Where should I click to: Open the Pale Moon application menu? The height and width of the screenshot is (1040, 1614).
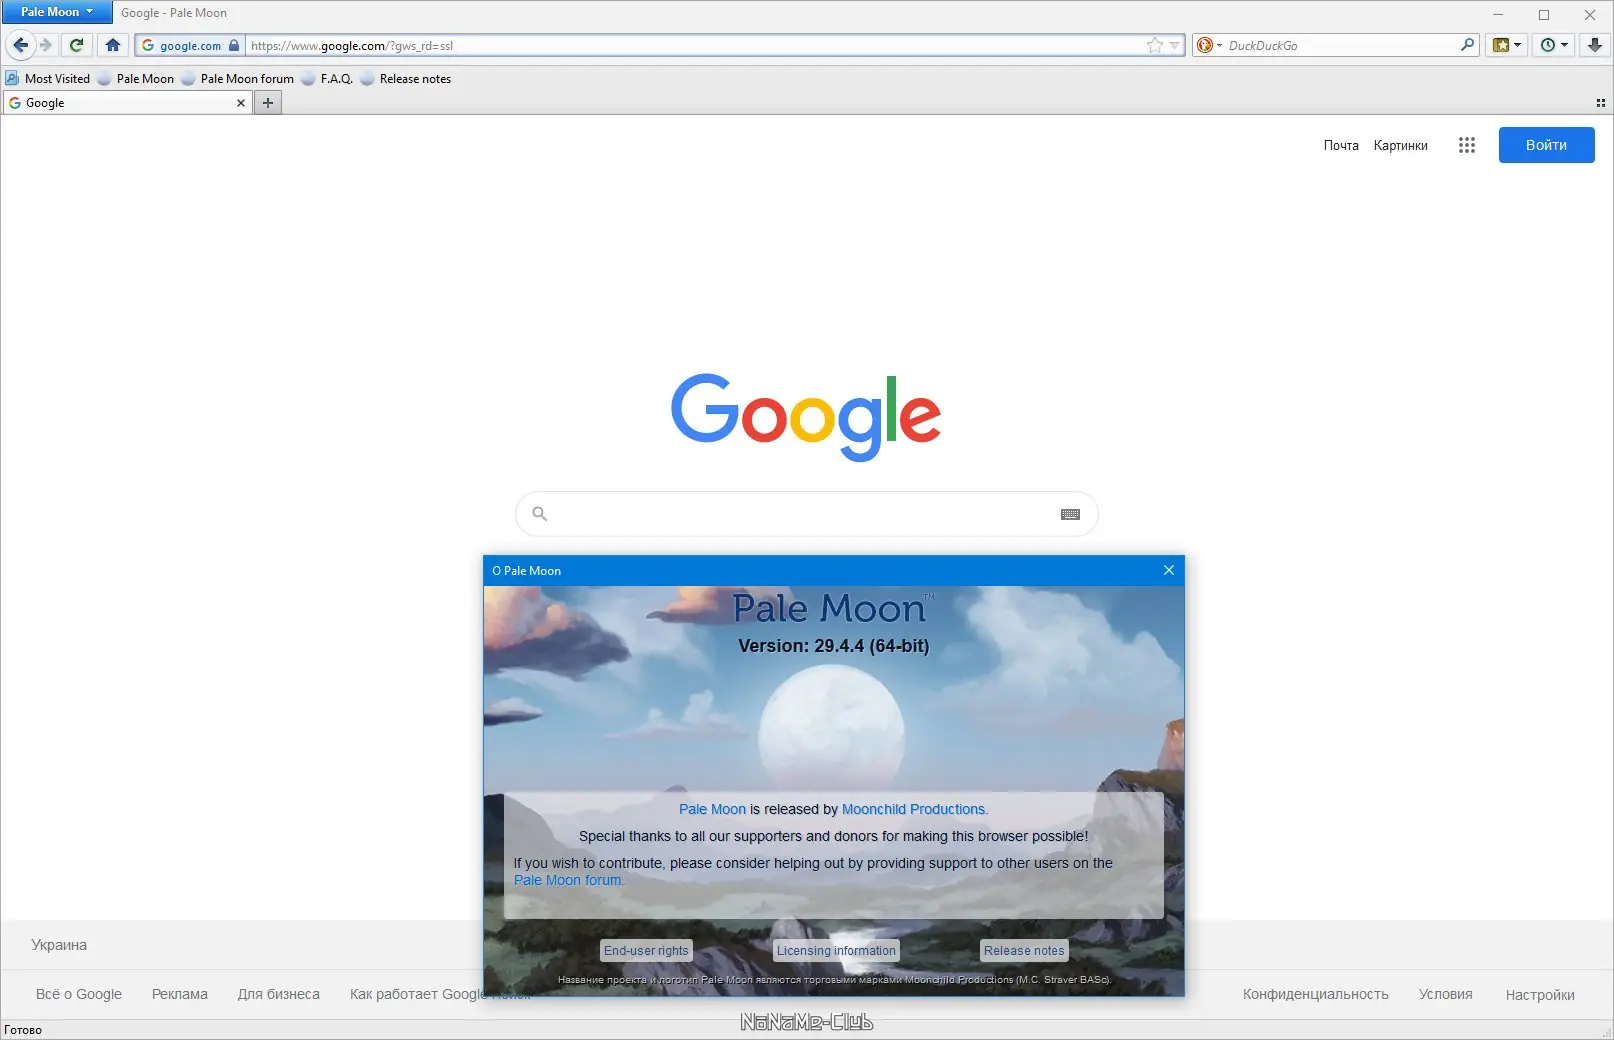[56, 12]
